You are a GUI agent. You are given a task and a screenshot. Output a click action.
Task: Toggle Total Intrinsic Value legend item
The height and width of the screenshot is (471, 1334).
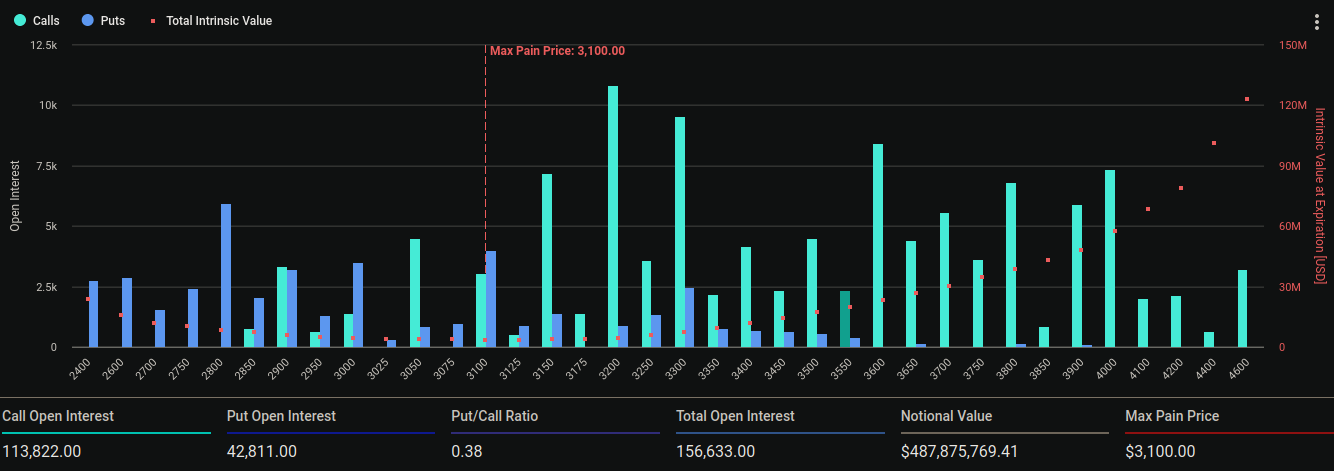[211, 20]
